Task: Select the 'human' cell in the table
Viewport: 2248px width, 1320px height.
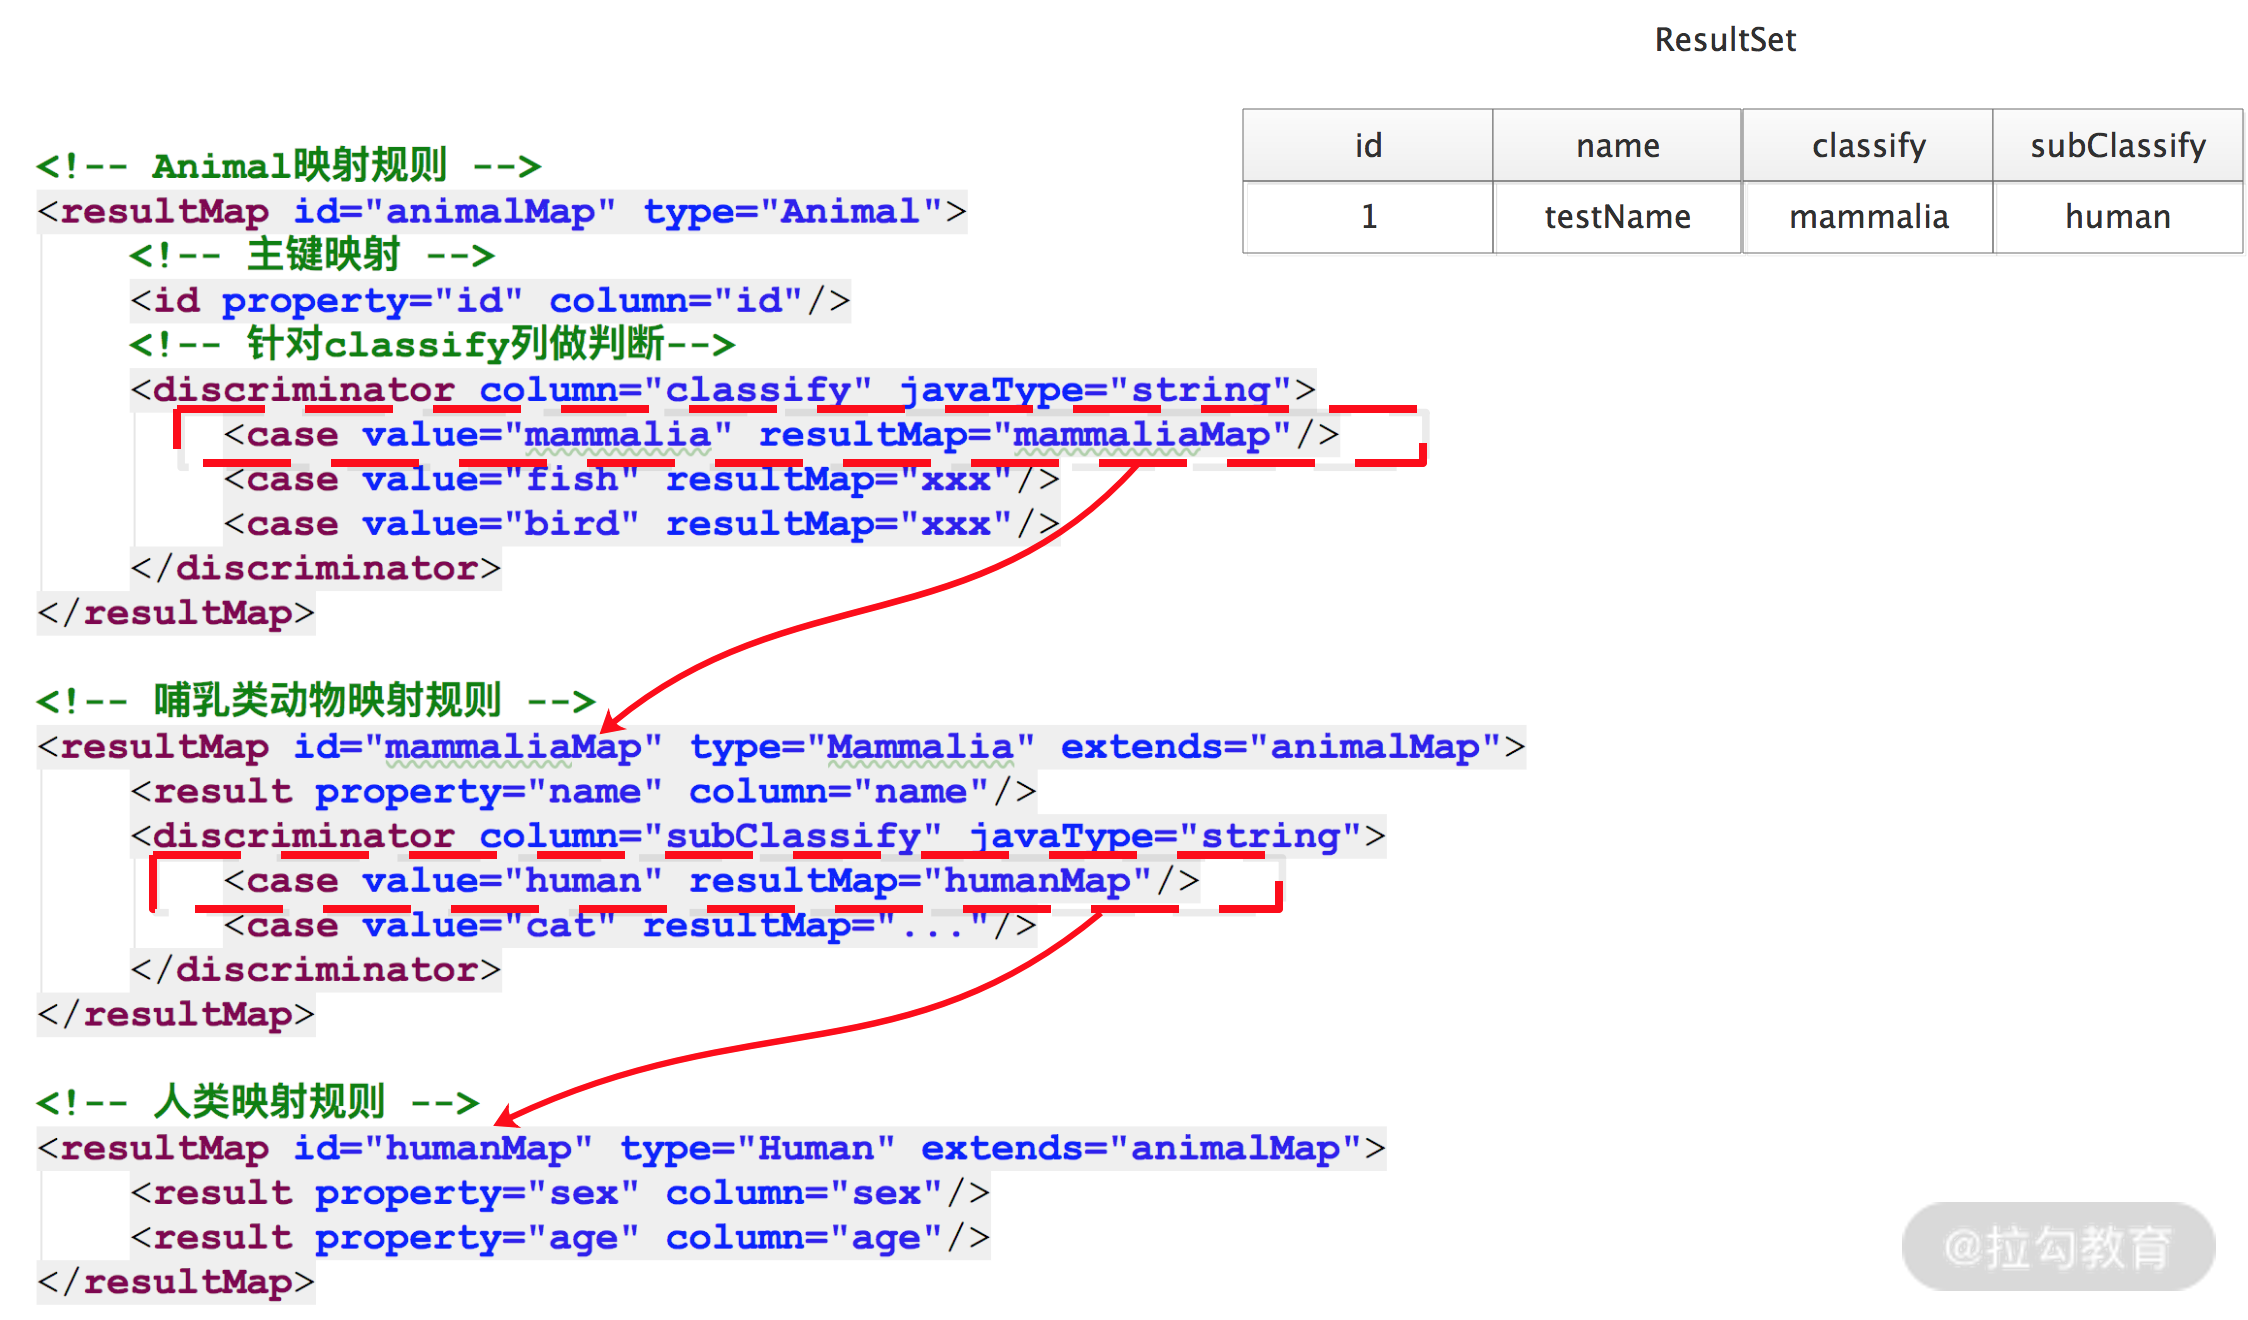Action: (2117, 217)
